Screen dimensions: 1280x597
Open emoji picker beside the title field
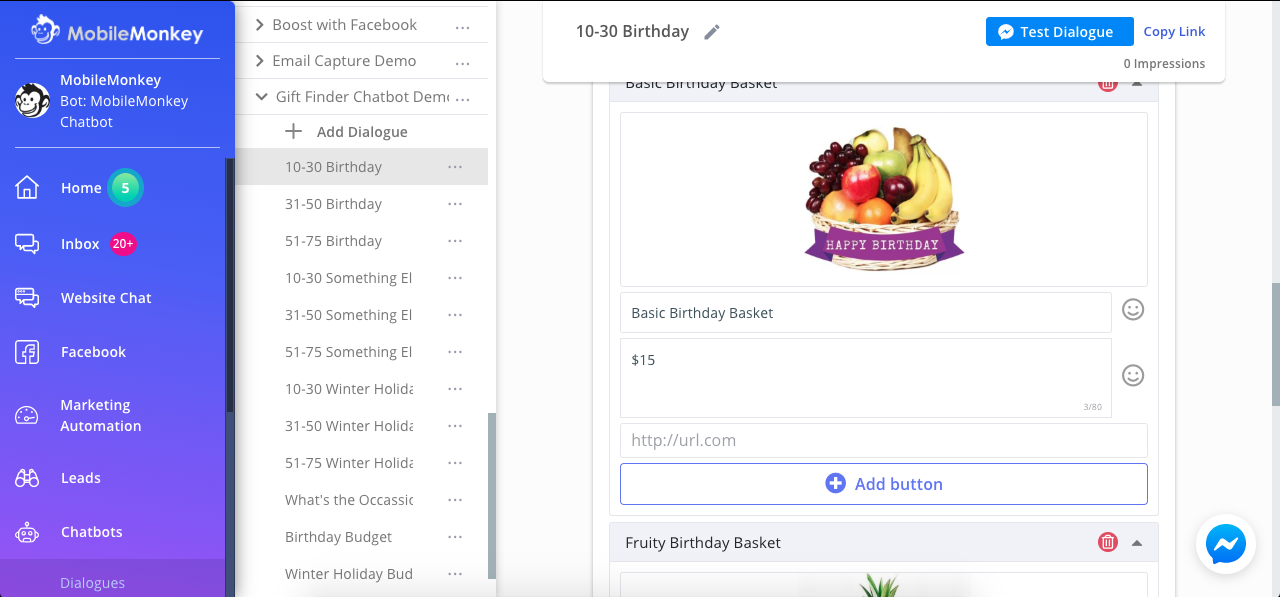[1132, 309]
